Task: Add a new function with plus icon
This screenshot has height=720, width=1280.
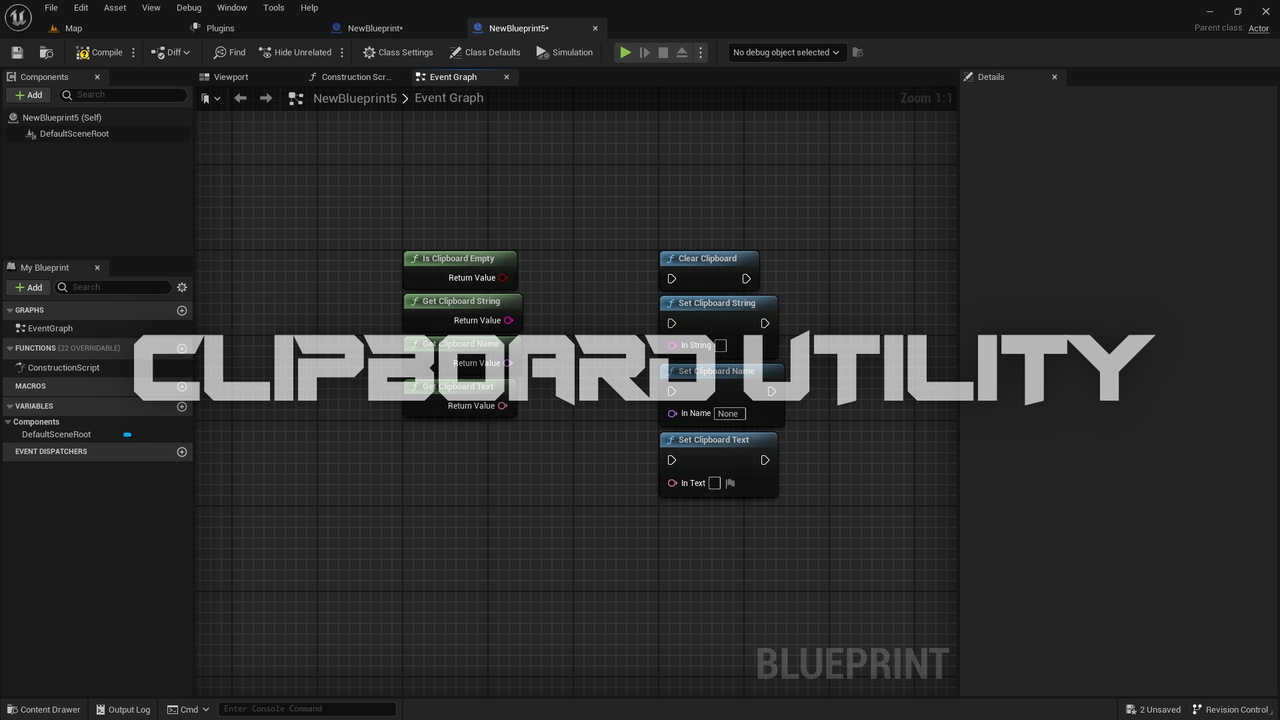Action: coord(182,348)
